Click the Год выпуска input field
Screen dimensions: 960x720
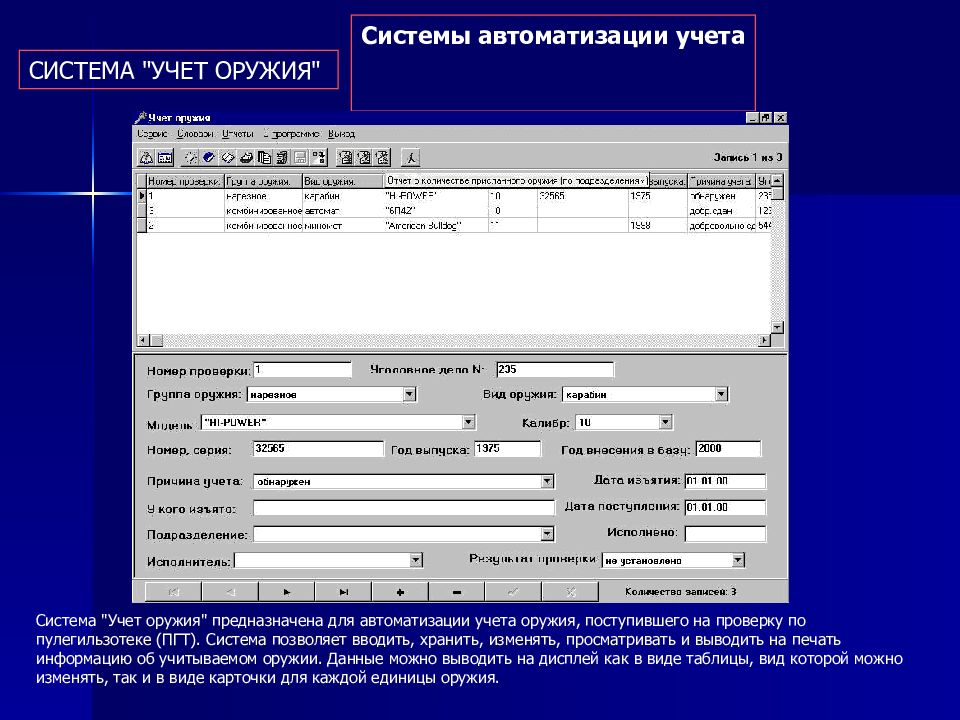(x=508, y=449)
